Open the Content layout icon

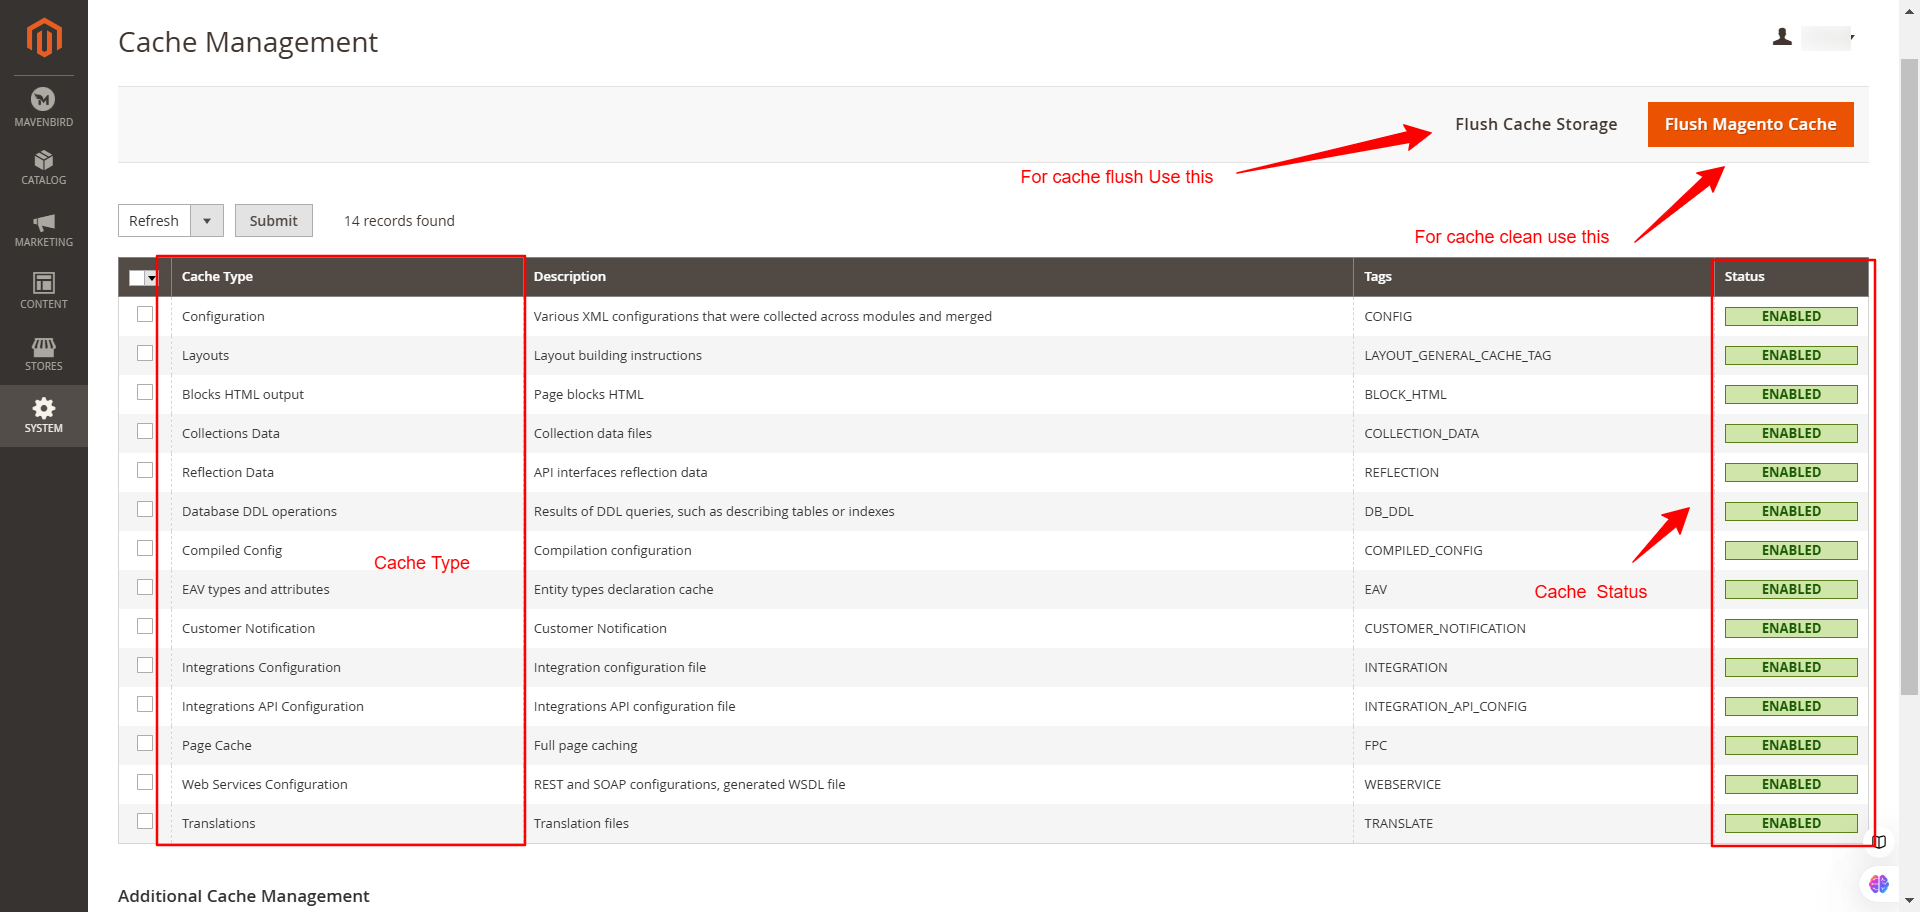(43, 283)
